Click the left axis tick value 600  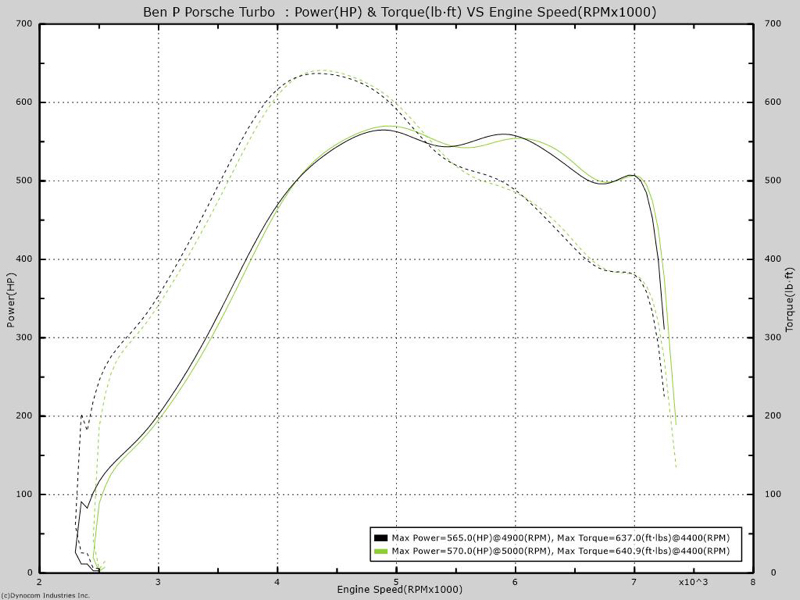point(24,102)
